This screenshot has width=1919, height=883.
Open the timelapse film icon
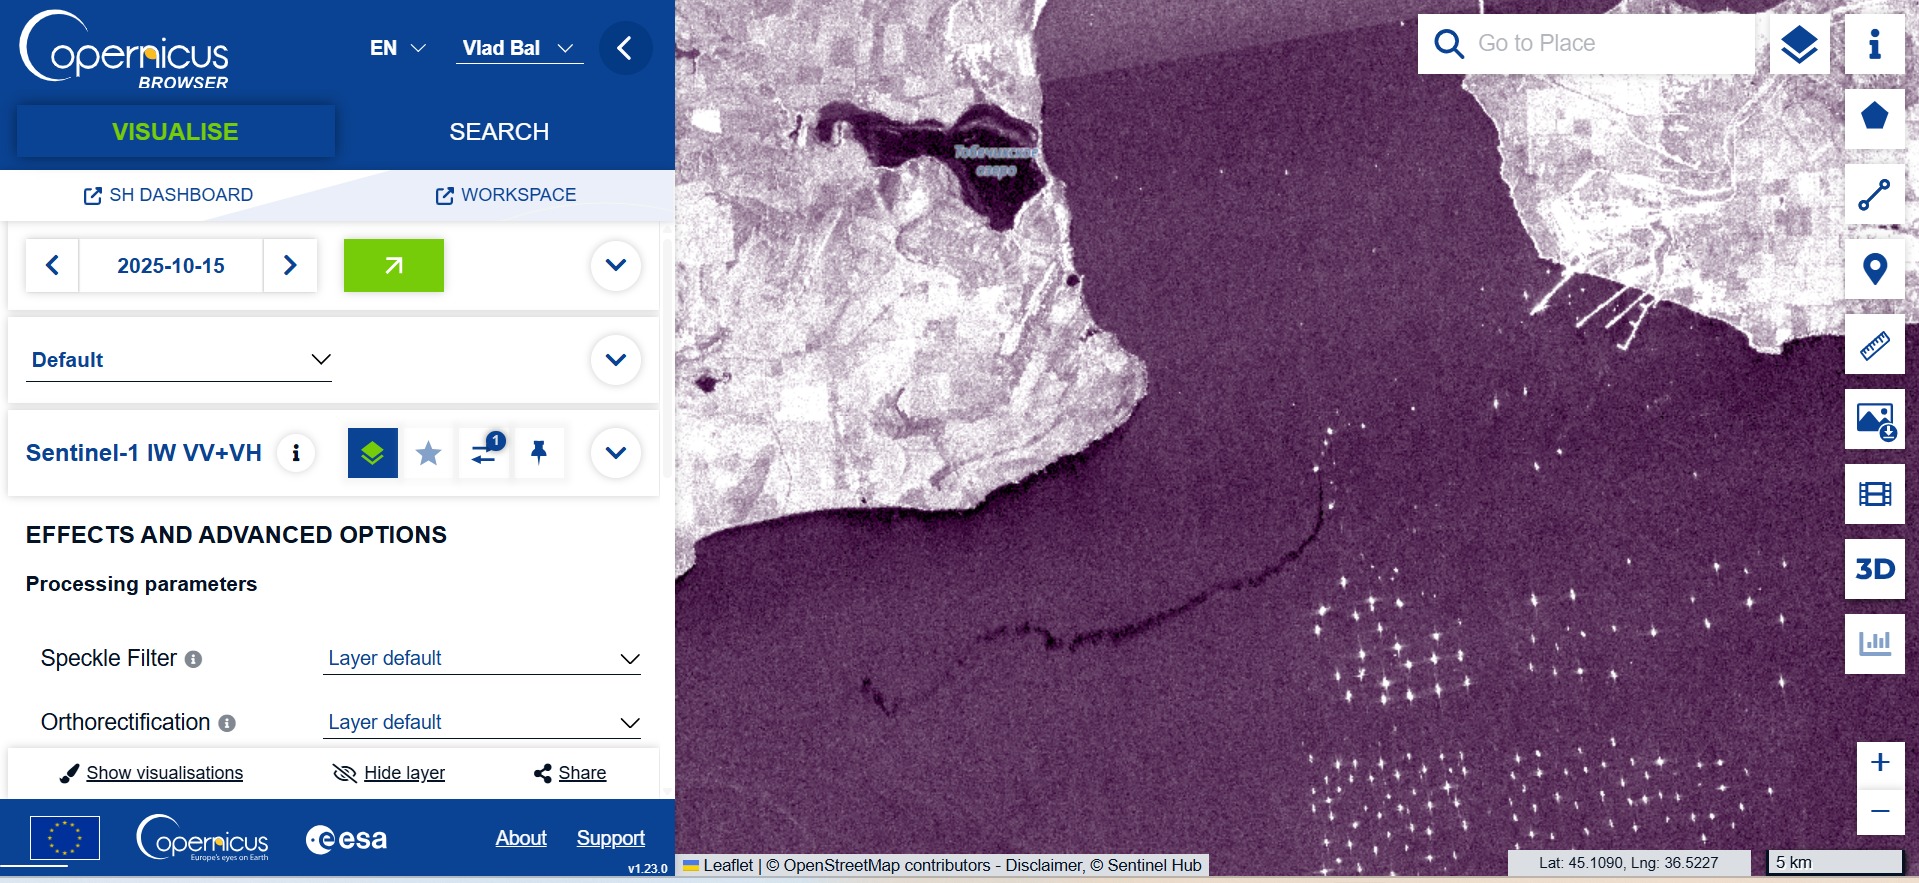[1874, 494]
